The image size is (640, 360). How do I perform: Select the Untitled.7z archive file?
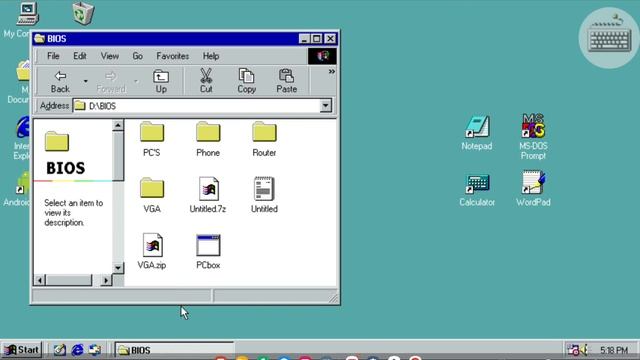(208, 195)
